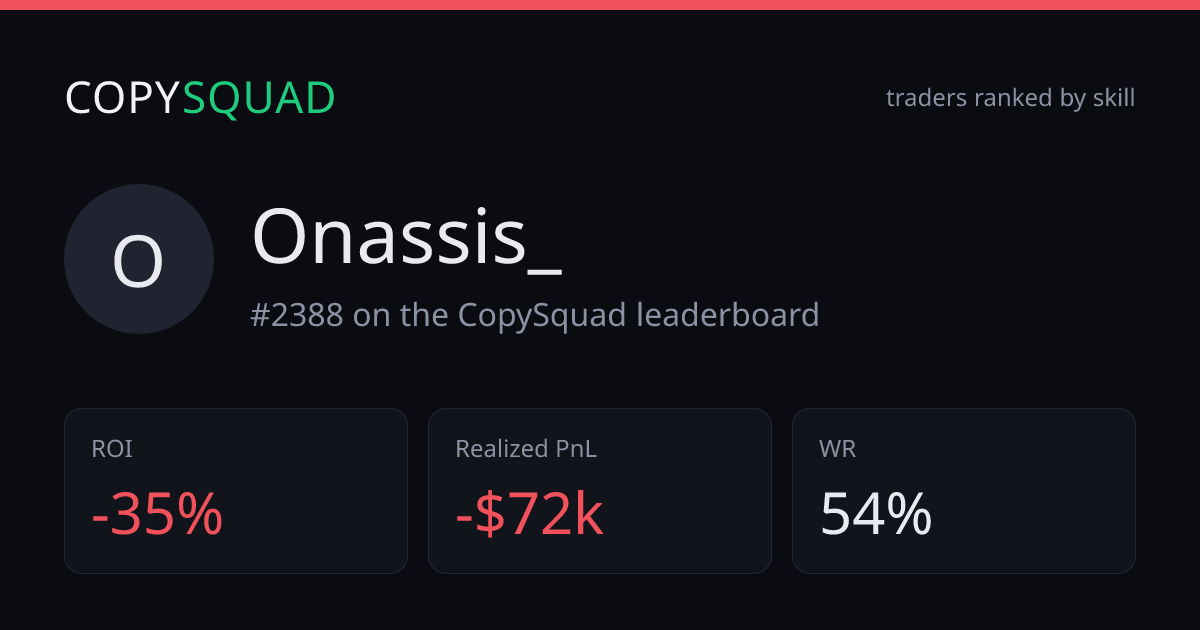This screenshot has height=630, width=1200.
Task: Select the WR stat card
Action: (964, 491)
